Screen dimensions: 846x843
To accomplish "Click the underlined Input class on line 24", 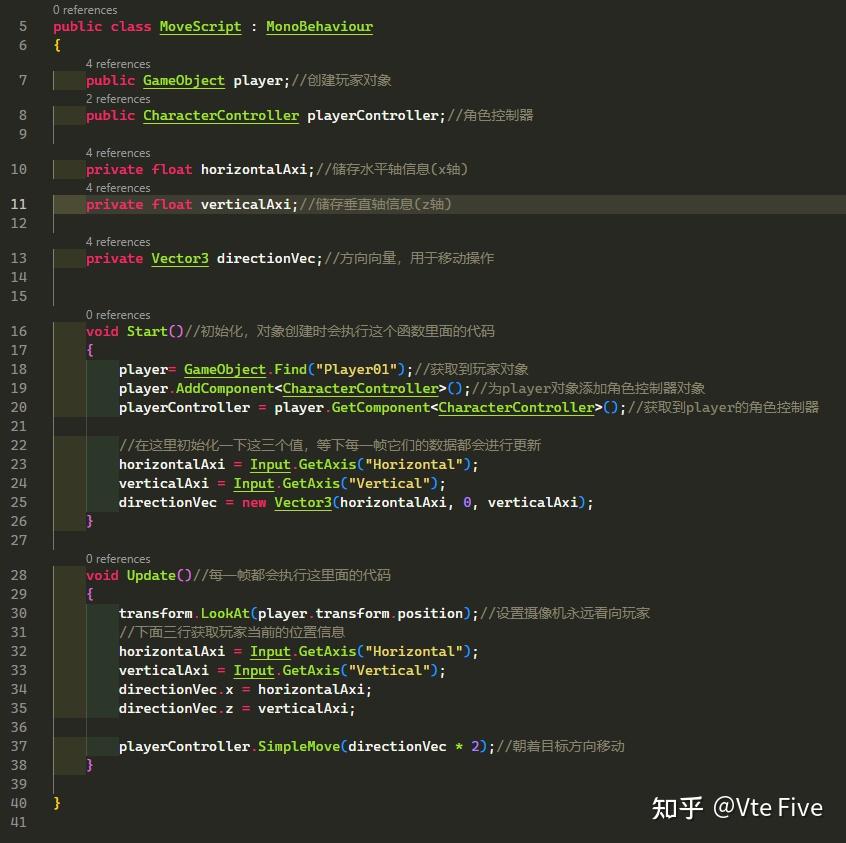I will click(253, 483).
